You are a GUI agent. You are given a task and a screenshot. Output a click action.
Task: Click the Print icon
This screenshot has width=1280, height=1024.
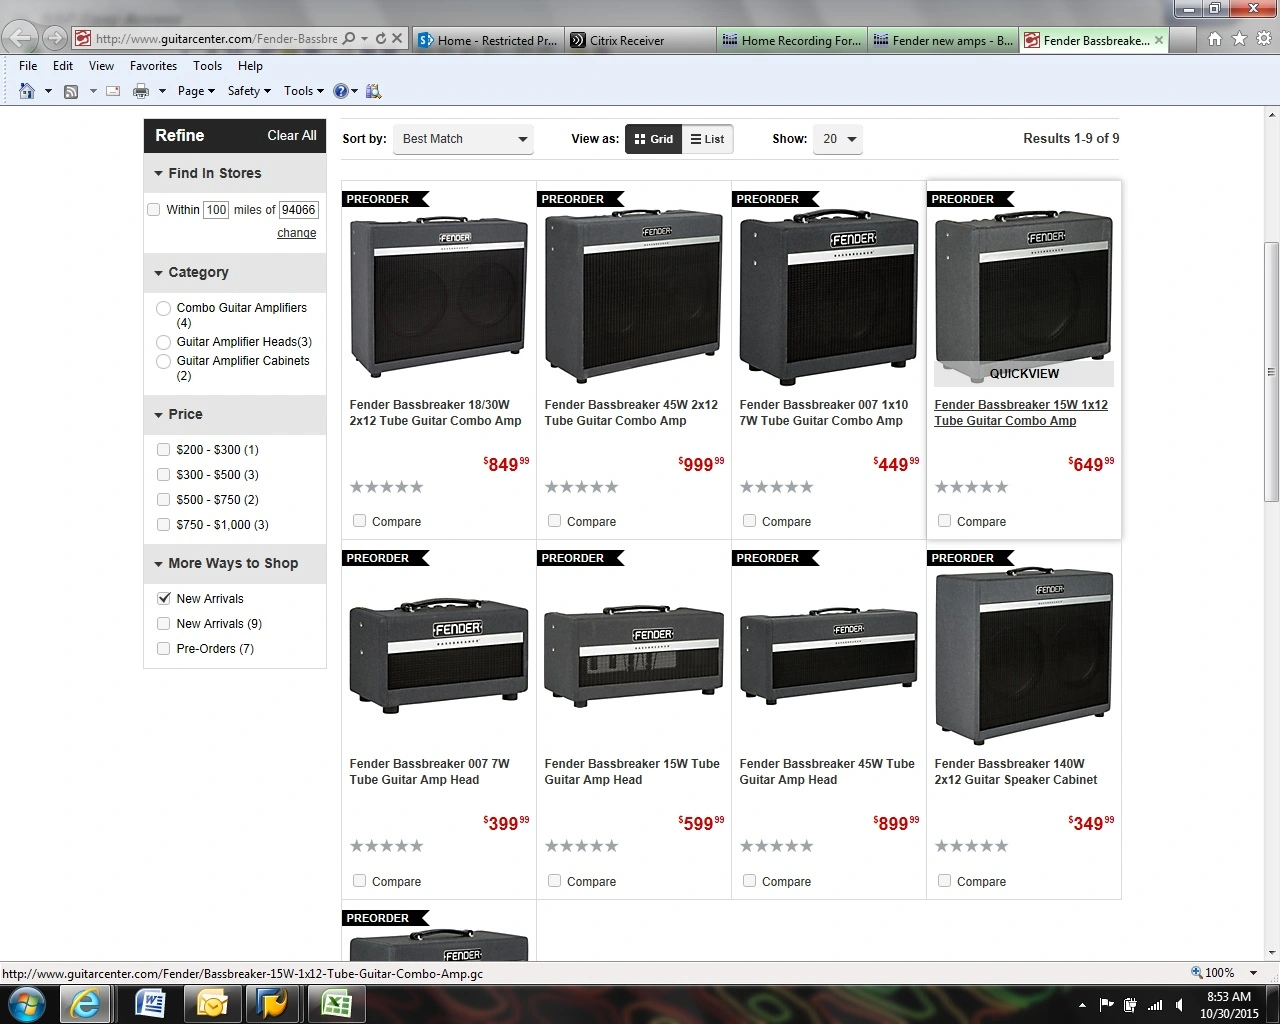pos(141,91)
